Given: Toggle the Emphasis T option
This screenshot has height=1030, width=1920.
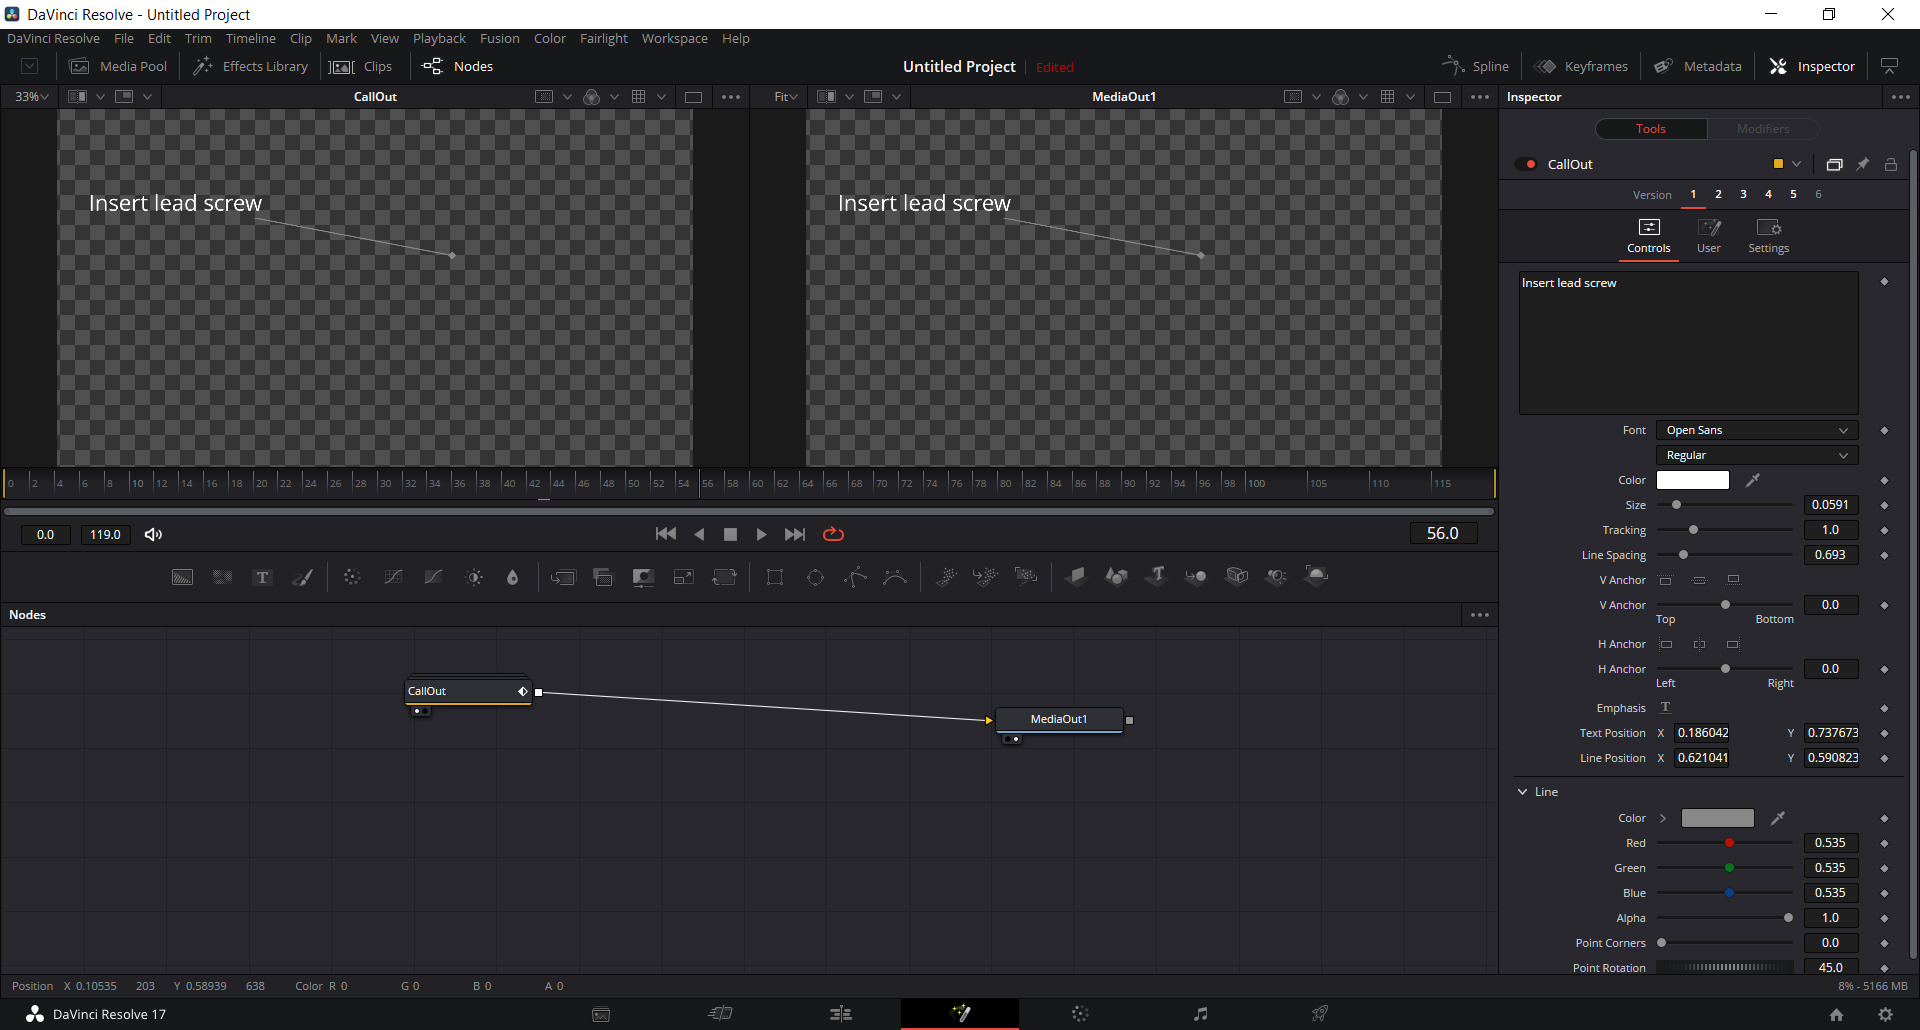Looking at the screenshot, I should (x=1666, y=707).
